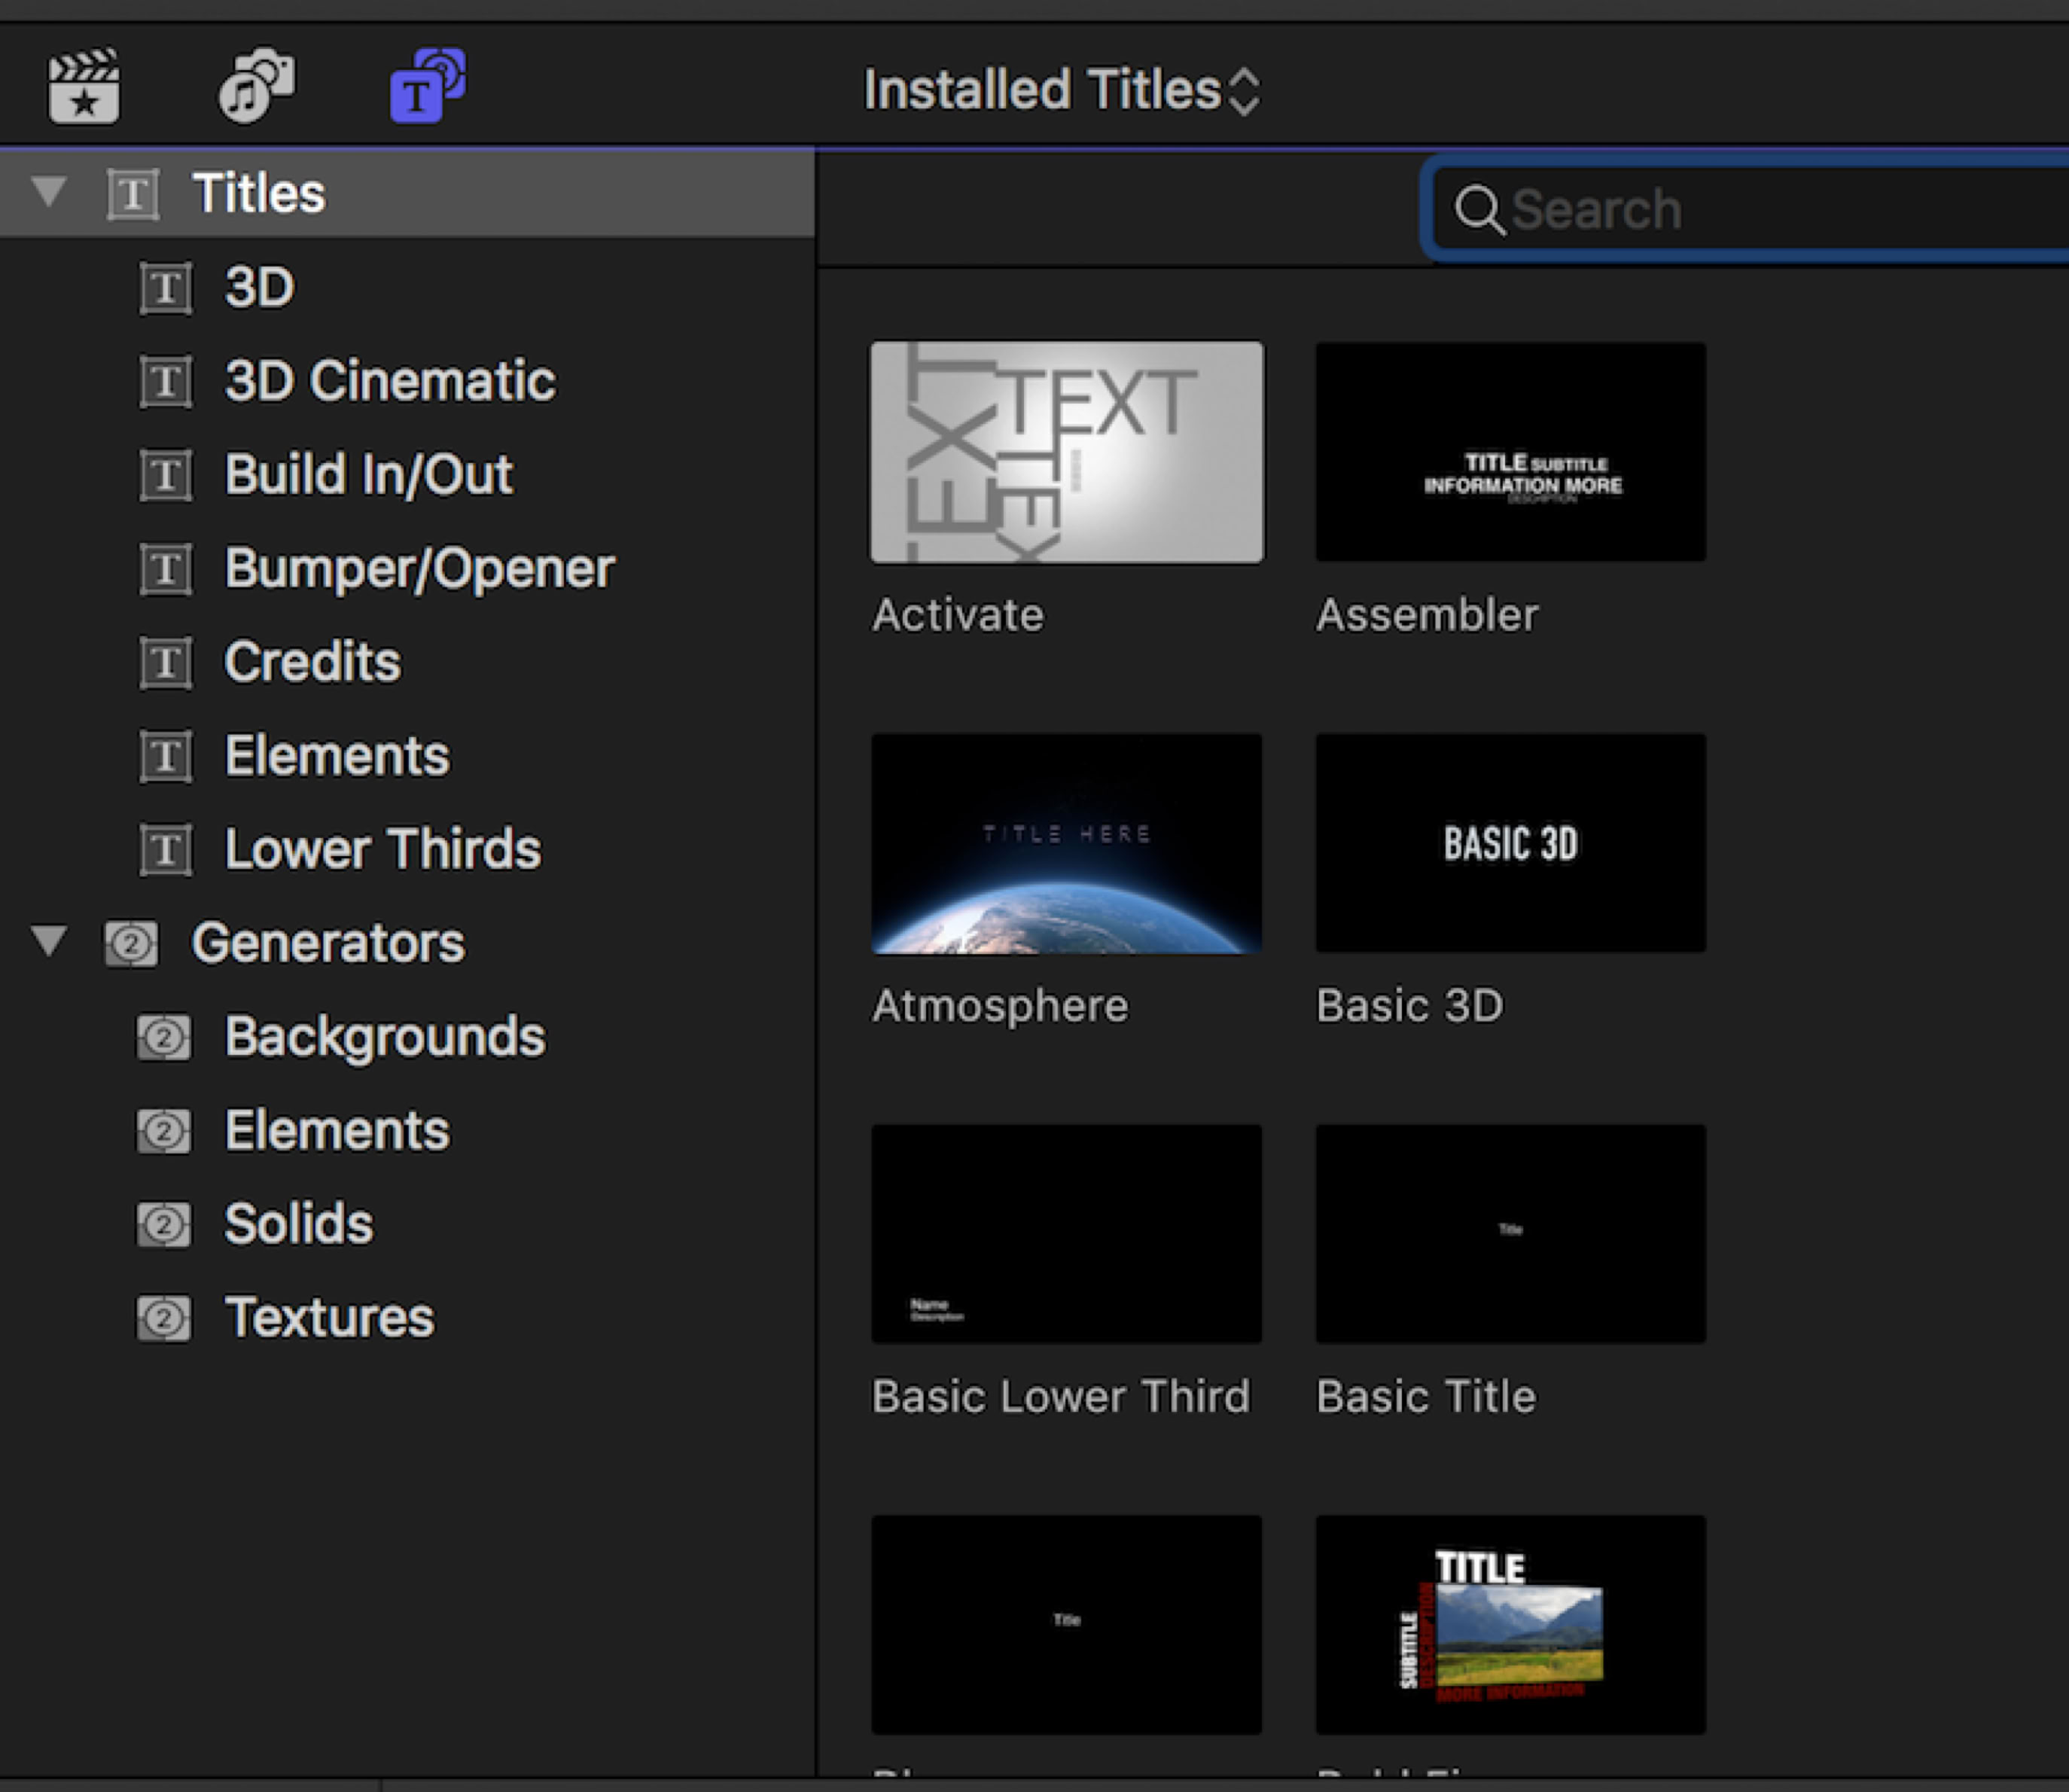Select the Build In/Out category icon
This screenshot has width=2069, height=1792.
click(166, 475)
